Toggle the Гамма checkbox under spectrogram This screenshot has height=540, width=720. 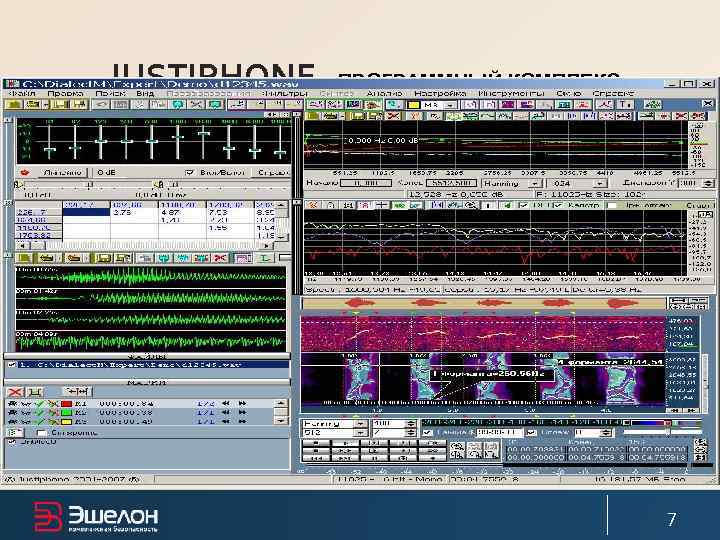[428, 433]
